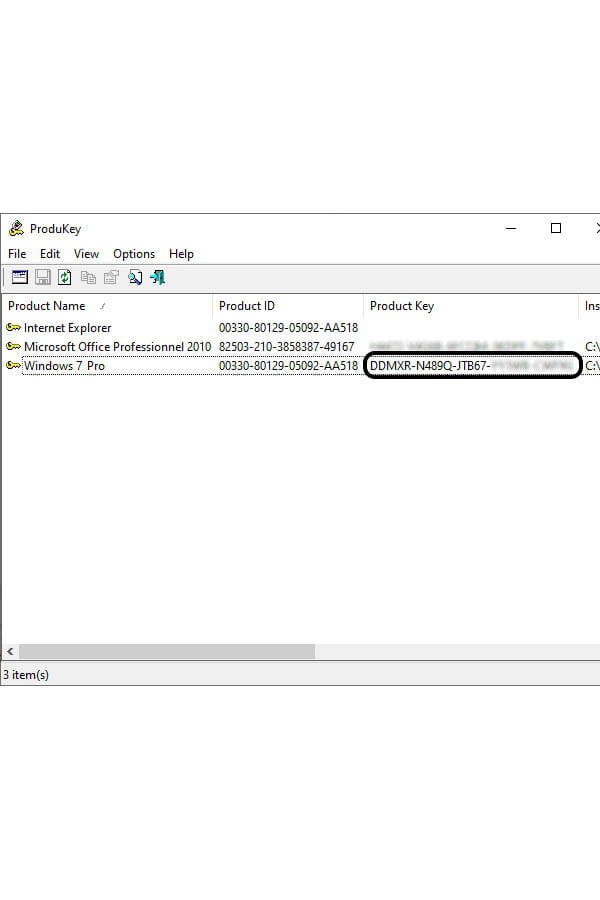600x900 pixels.
Task: Select the Microsoft Office Professionnel 2010 row
Action: click(117, 347)
